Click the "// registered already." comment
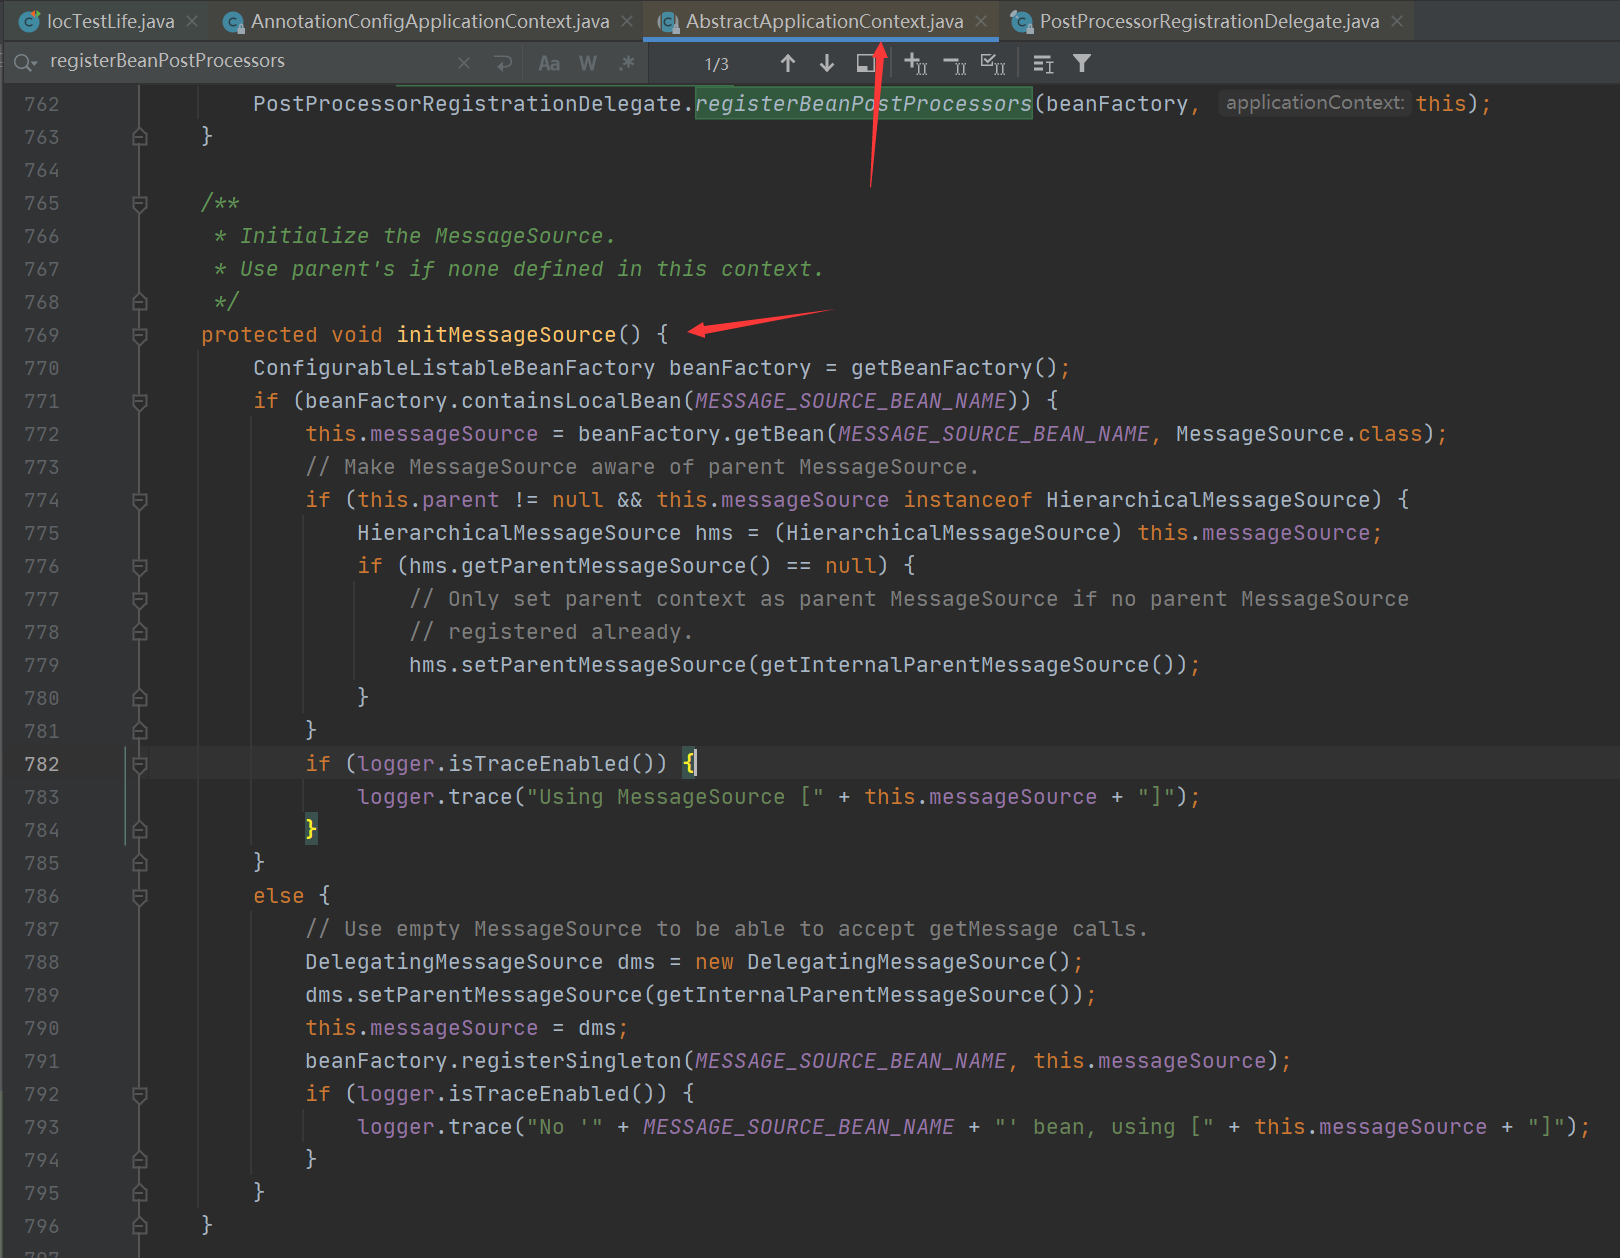This screenshot has height=1258, width=1620. [x=551, y=632]
